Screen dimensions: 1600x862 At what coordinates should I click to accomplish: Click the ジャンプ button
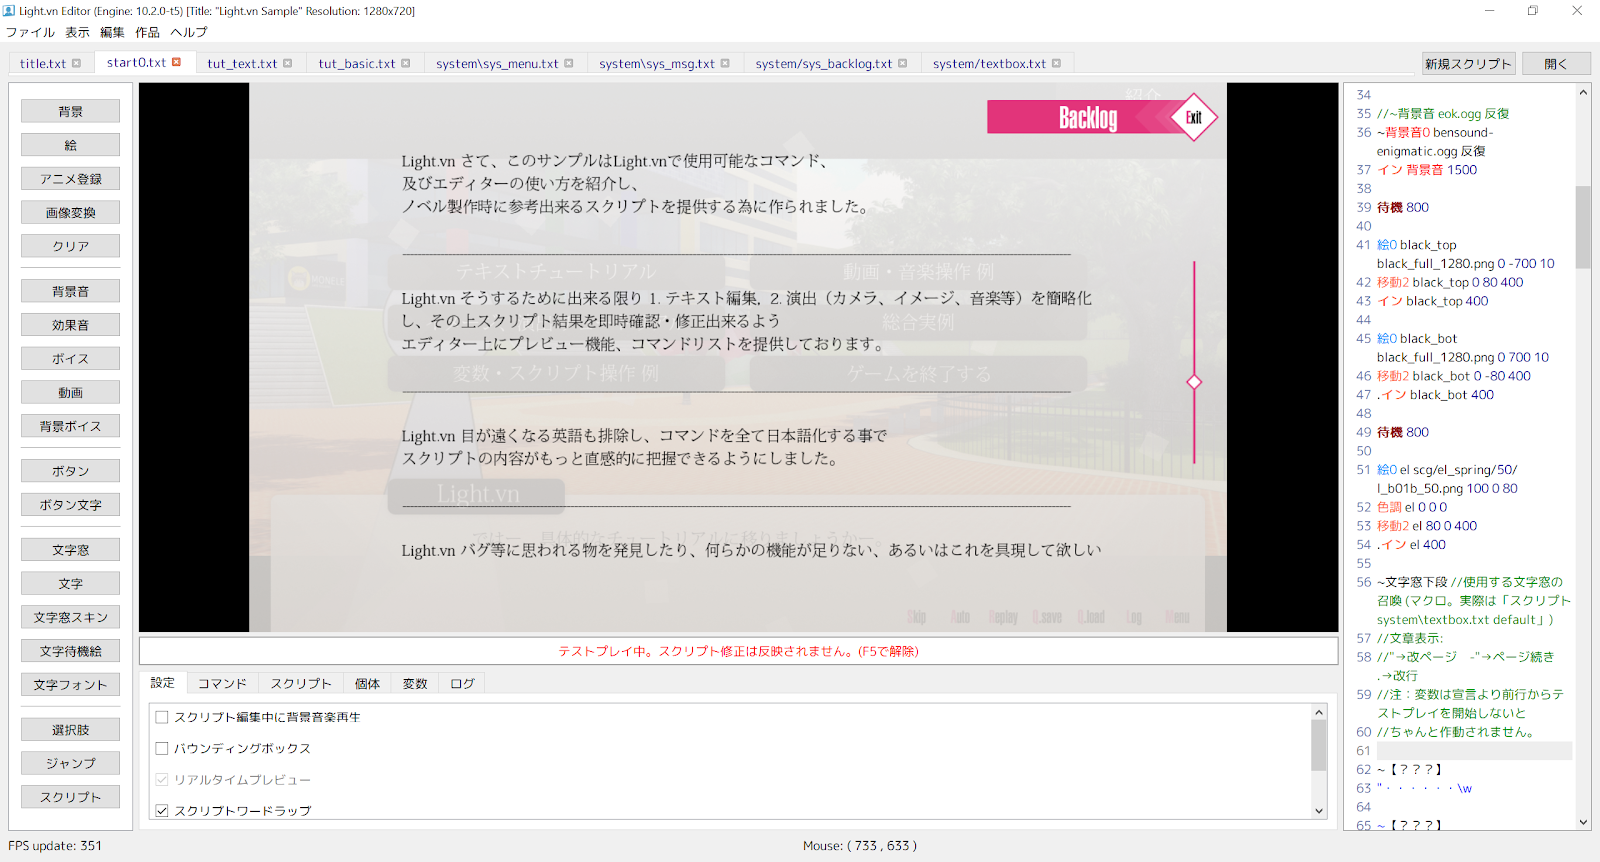tap(70, 763)
